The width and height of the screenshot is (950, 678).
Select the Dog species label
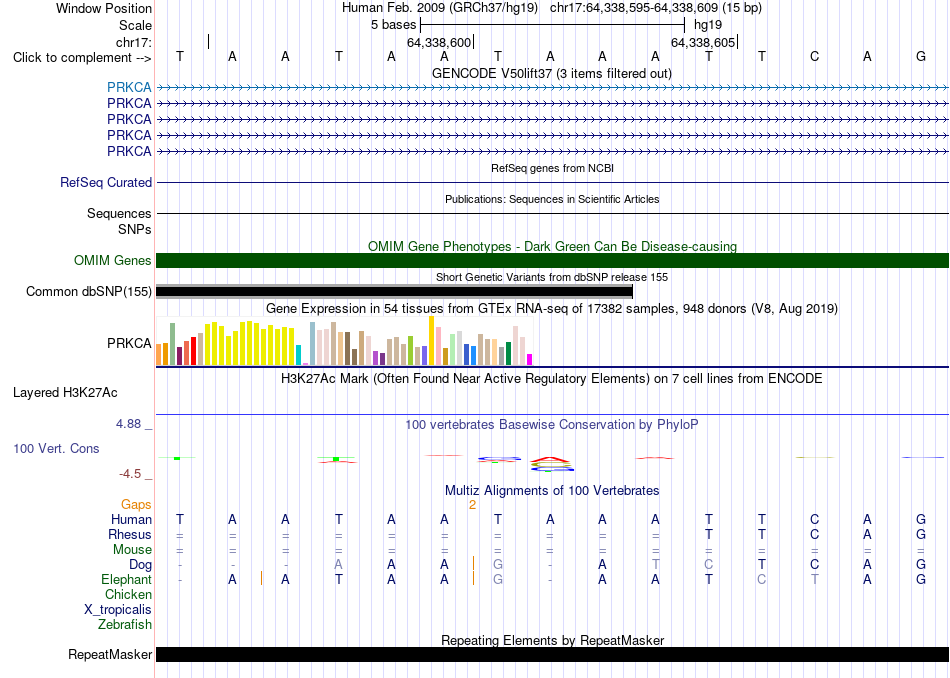140,564
